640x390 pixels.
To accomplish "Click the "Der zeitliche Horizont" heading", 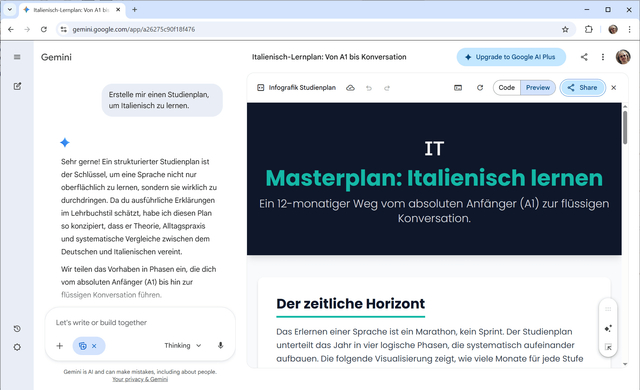I will click(351, 304).
